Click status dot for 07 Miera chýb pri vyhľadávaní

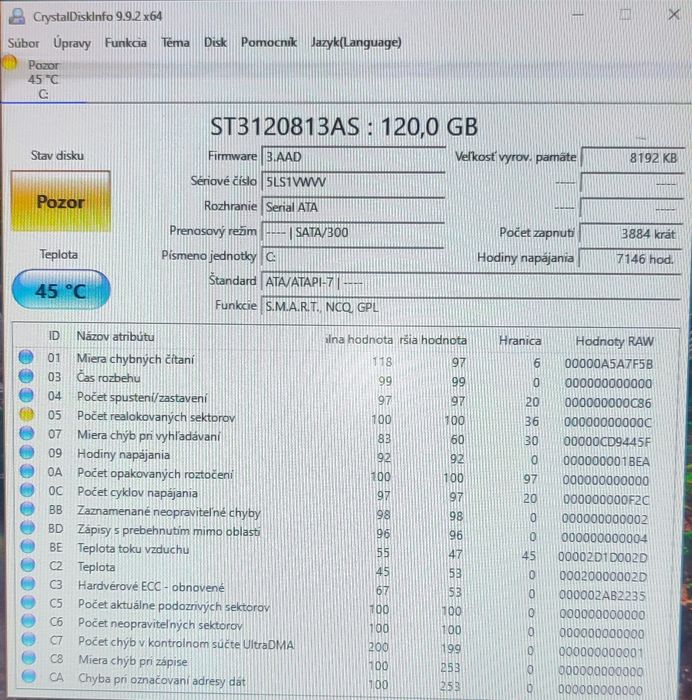pyautogui.click(x=26, y=433)
